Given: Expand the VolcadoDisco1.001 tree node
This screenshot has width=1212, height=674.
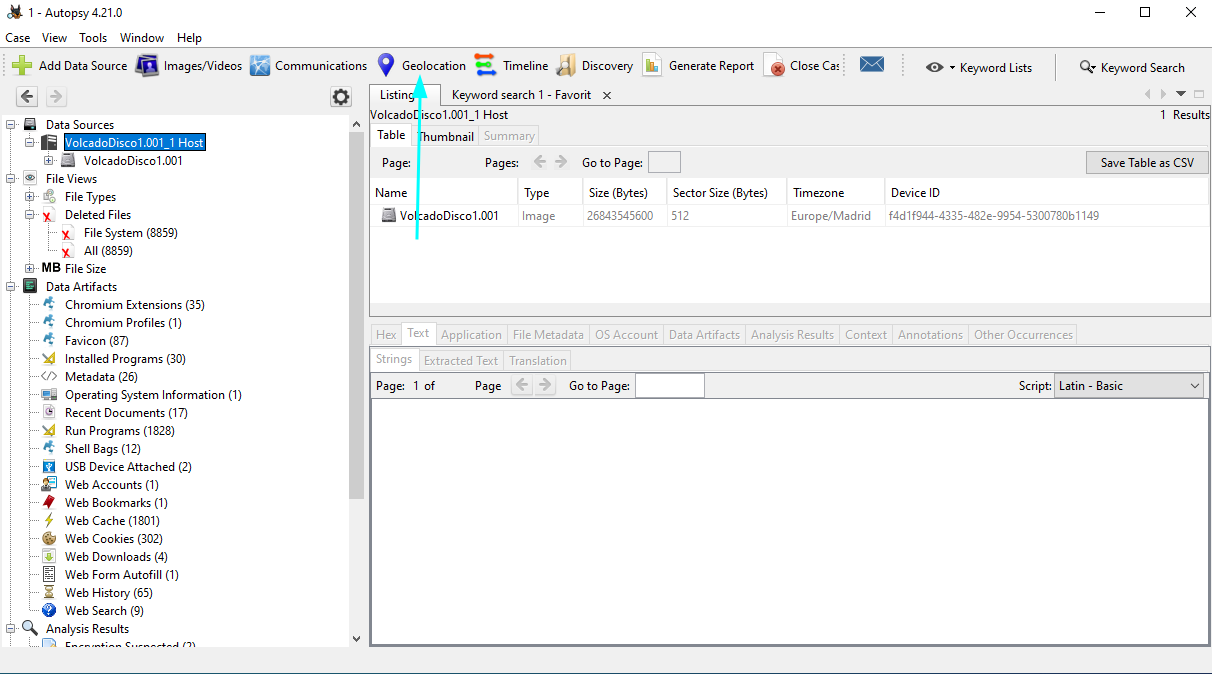Looking at the screenshot, I should point(49,160).
